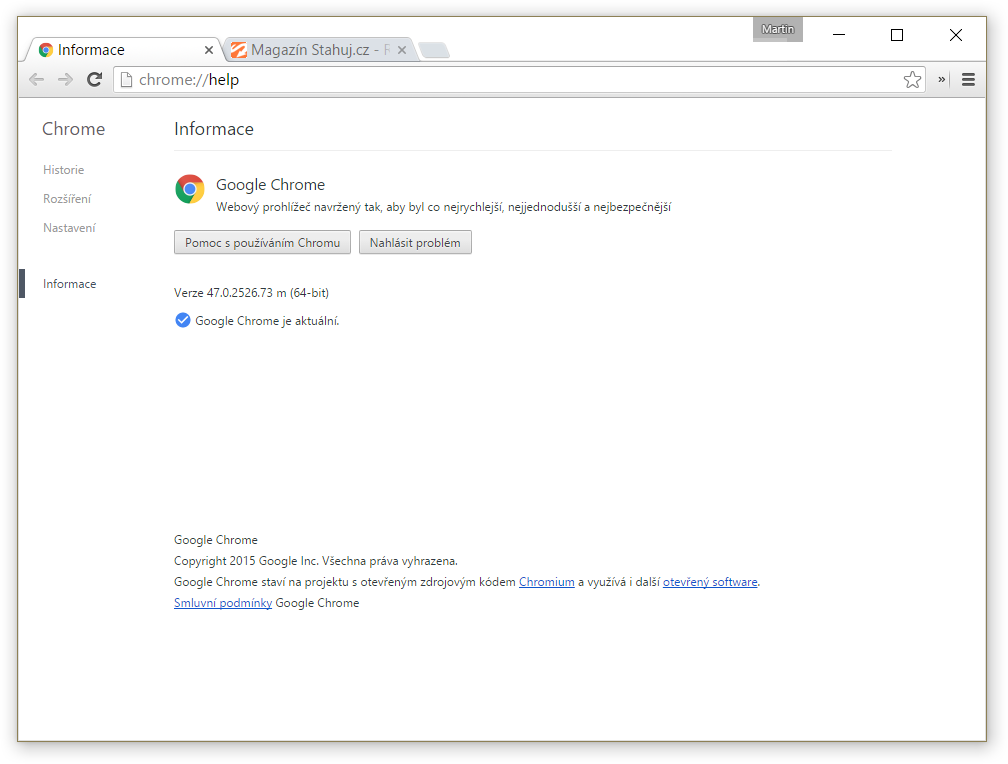Open the Martin profile switcher
The height and width of the screenshot is (764, 1008).
click(778, 30)
